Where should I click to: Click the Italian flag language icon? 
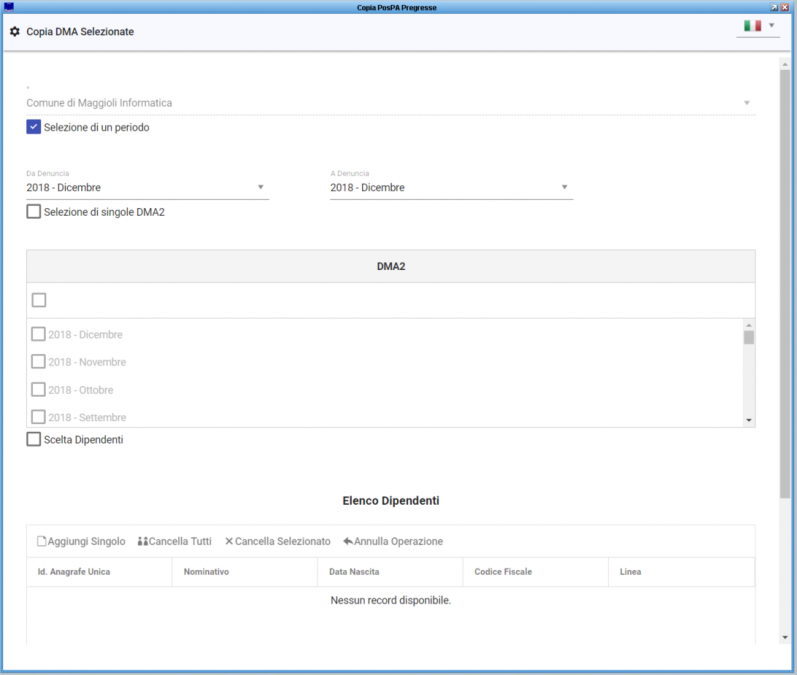pos(752,25)
